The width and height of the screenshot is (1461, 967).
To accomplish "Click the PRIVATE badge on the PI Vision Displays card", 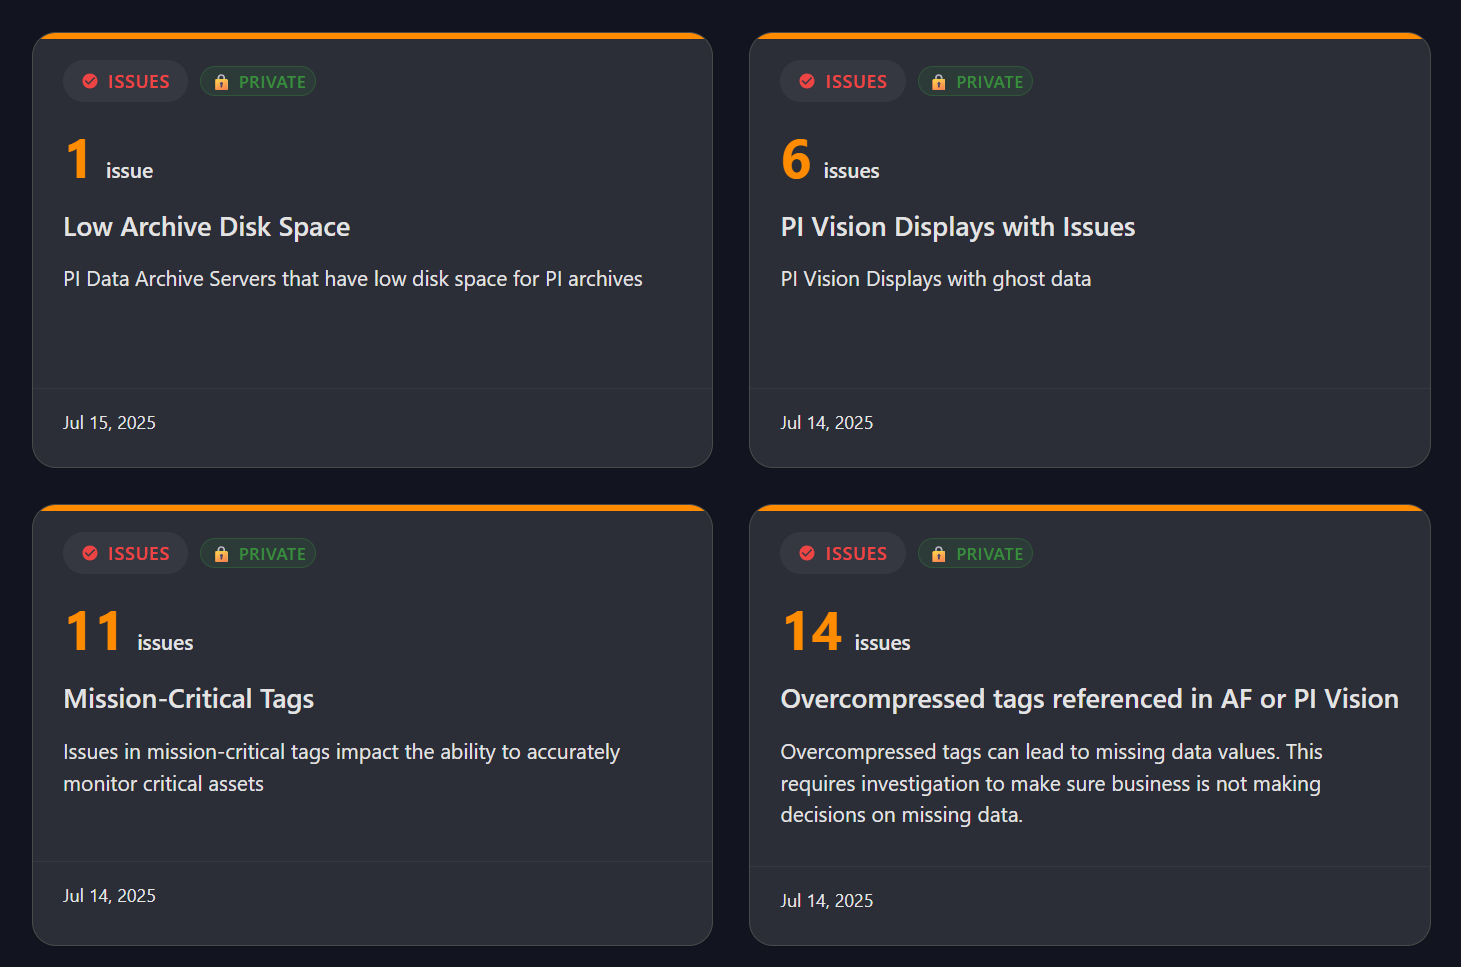I will point(975,82).
